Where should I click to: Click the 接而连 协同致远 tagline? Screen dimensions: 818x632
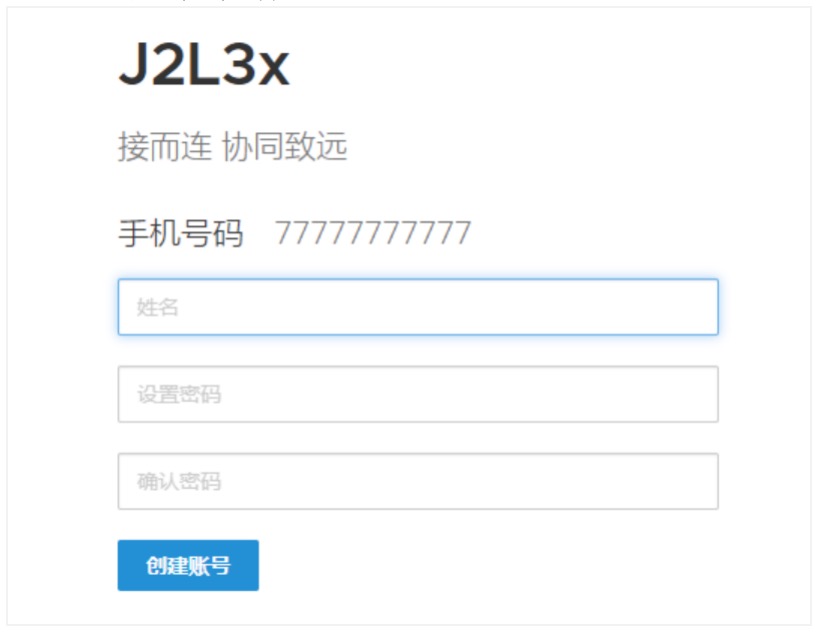pyautogui.click(x=233, y=146)
